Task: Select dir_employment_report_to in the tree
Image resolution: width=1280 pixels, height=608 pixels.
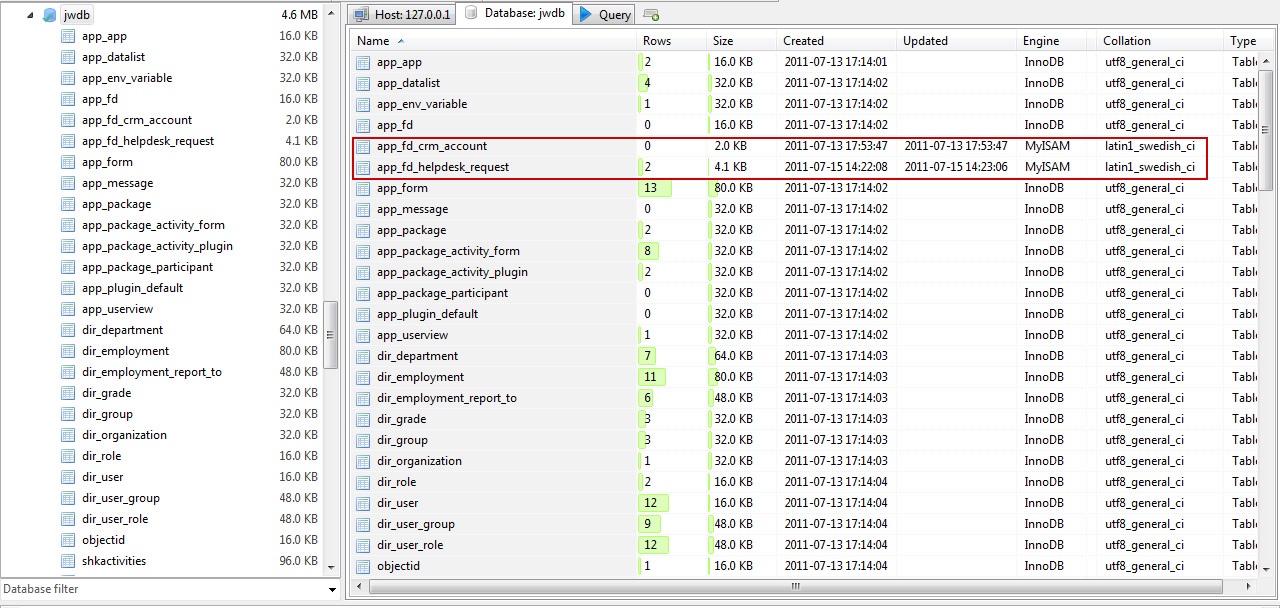Action: coord(152,372)
